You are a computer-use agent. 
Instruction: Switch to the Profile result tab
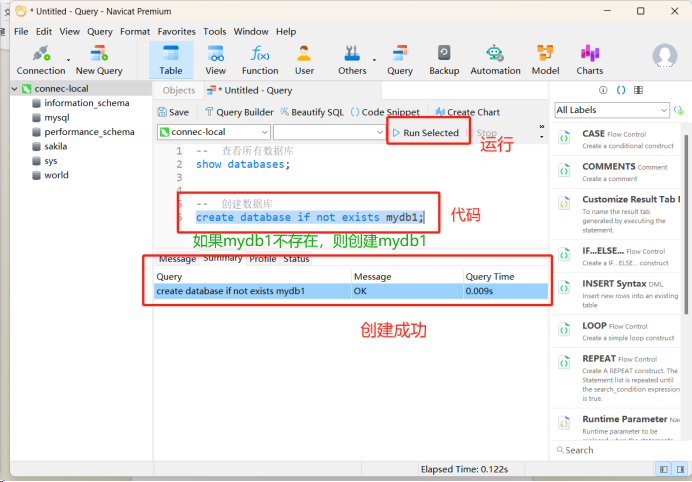[x=263, y=259]
